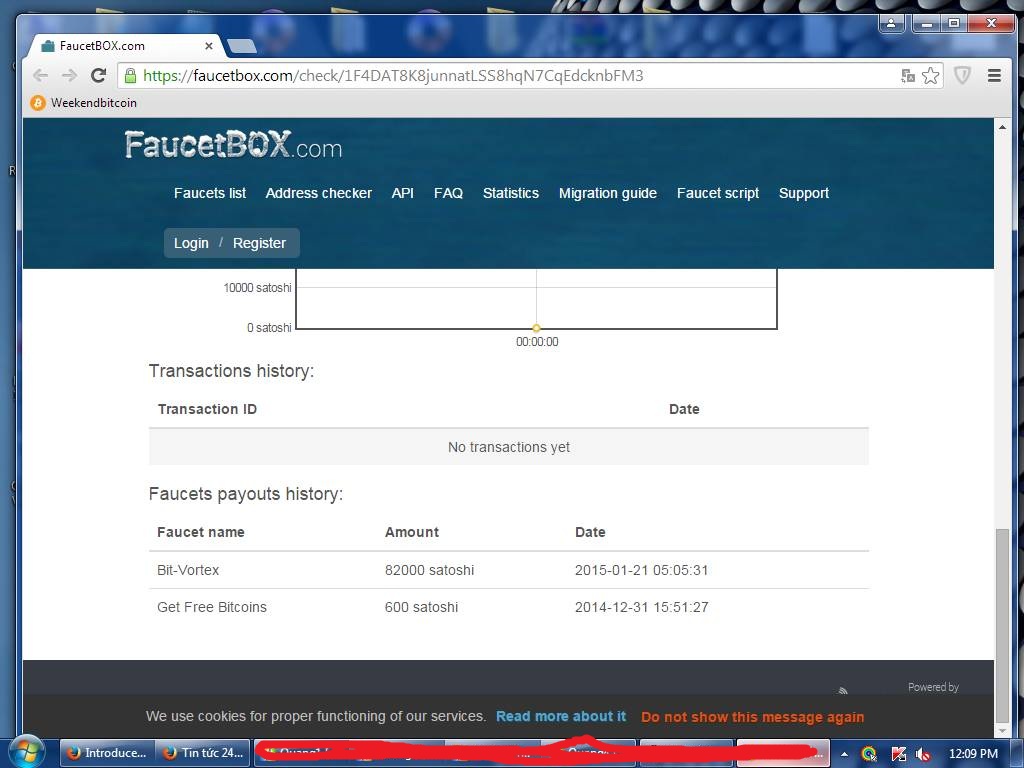The width and height of the screenshot is (1024, 768).
Task: Click the yellow data point on chart
Action: 536,328
